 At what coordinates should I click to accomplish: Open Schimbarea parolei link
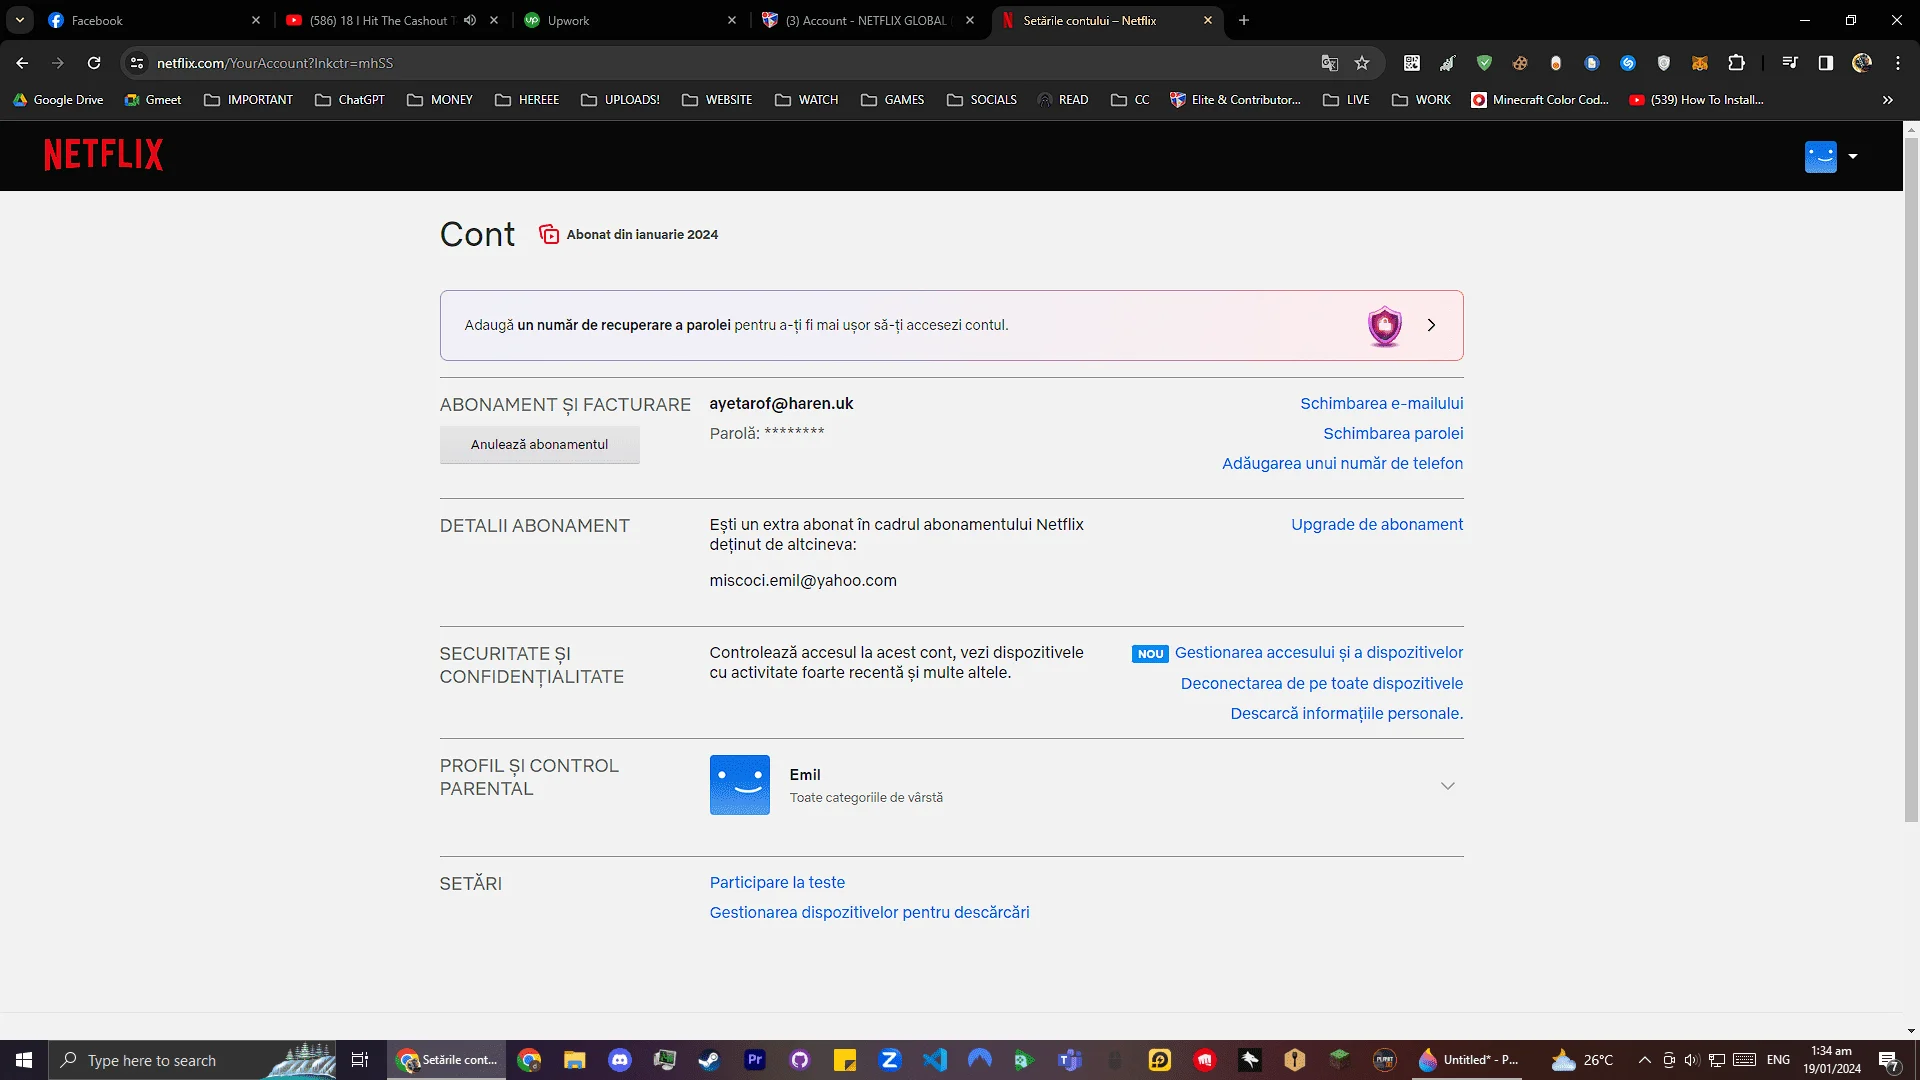click(x=1393, y=433)
